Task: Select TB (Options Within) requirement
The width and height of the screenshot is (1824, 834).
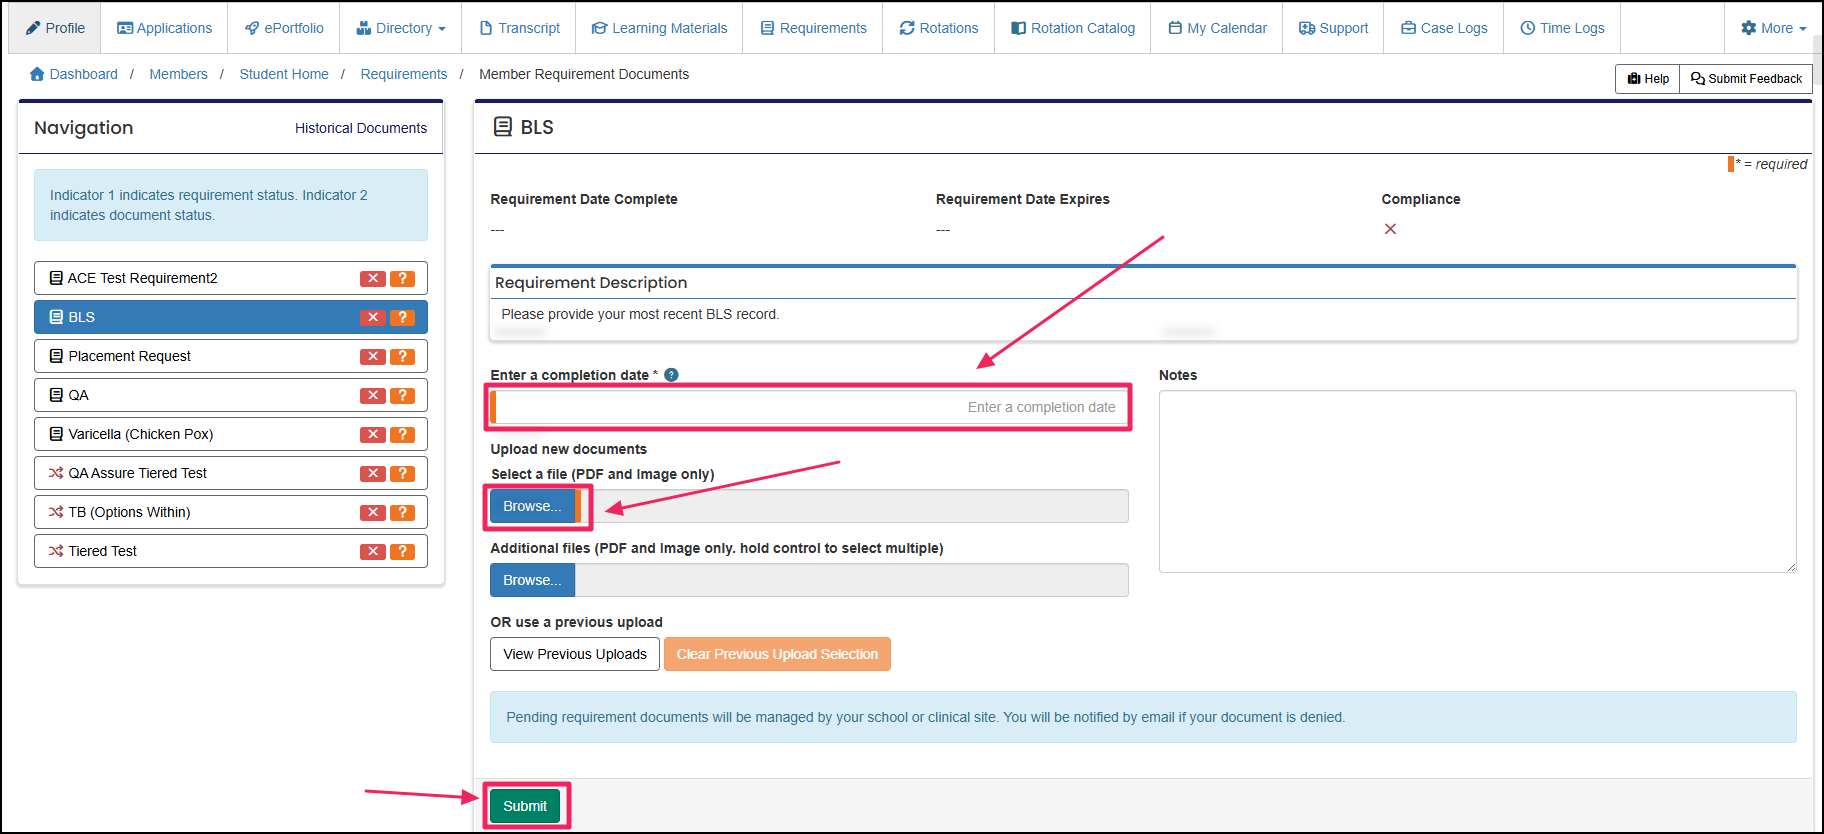Action: click(x=231, y=512)
